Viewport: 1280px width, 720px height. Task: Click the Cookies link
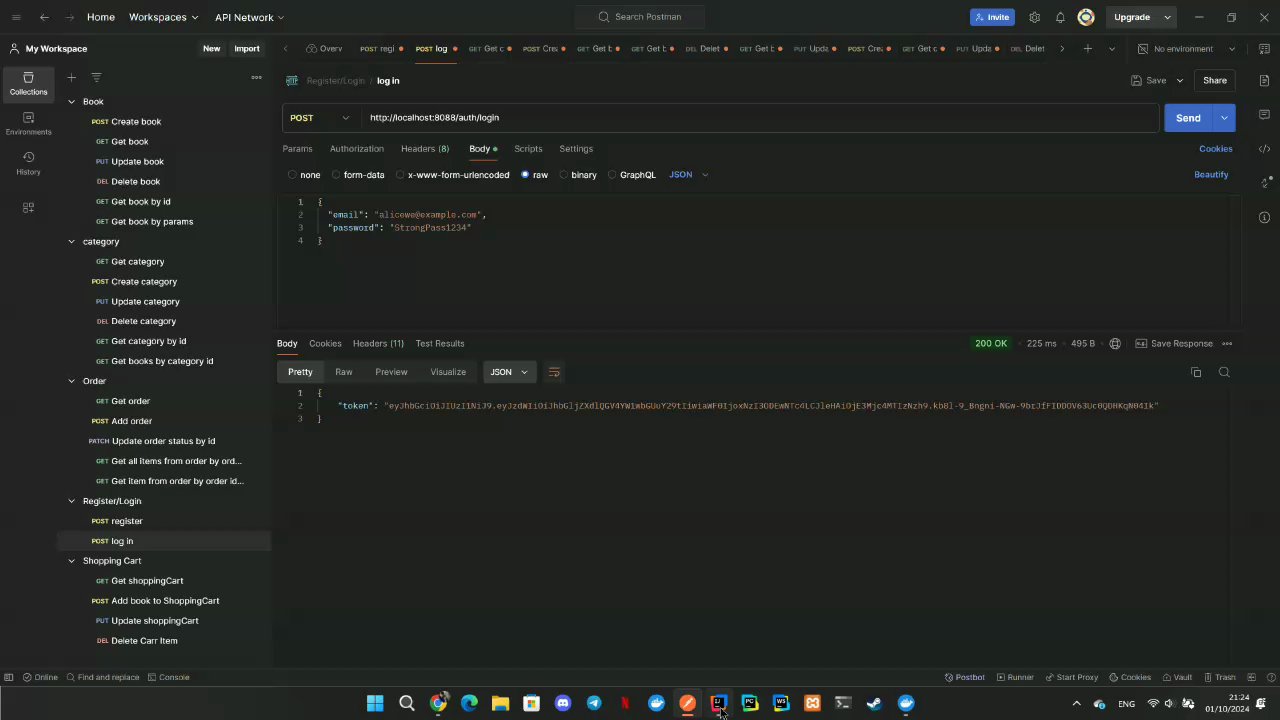1215,149
